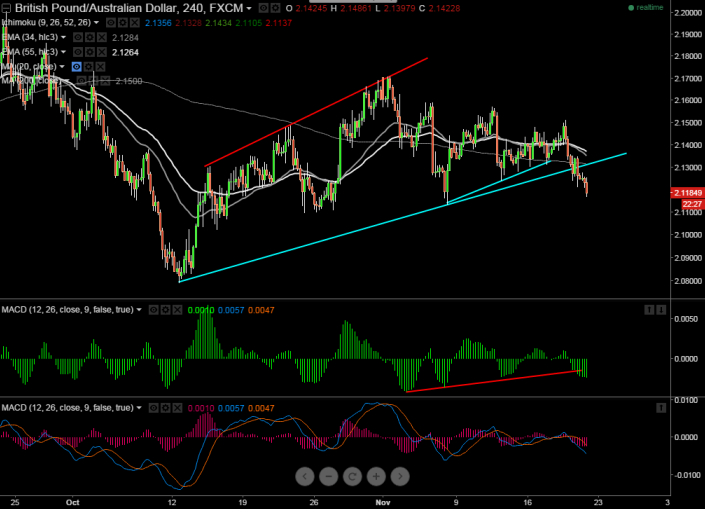Move the lower MACD pane up
The height and width of the screenshot is (509, 705).
tap(661, 408)
